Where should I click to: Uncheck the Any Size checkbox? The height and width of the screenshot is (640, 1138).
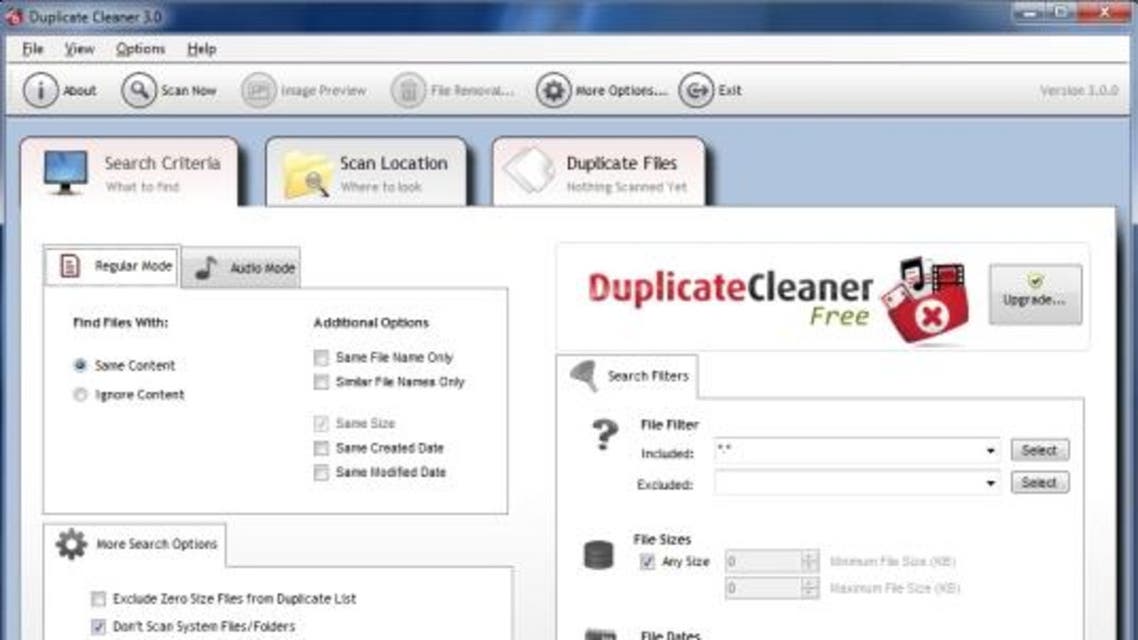[x=647, y=561]
